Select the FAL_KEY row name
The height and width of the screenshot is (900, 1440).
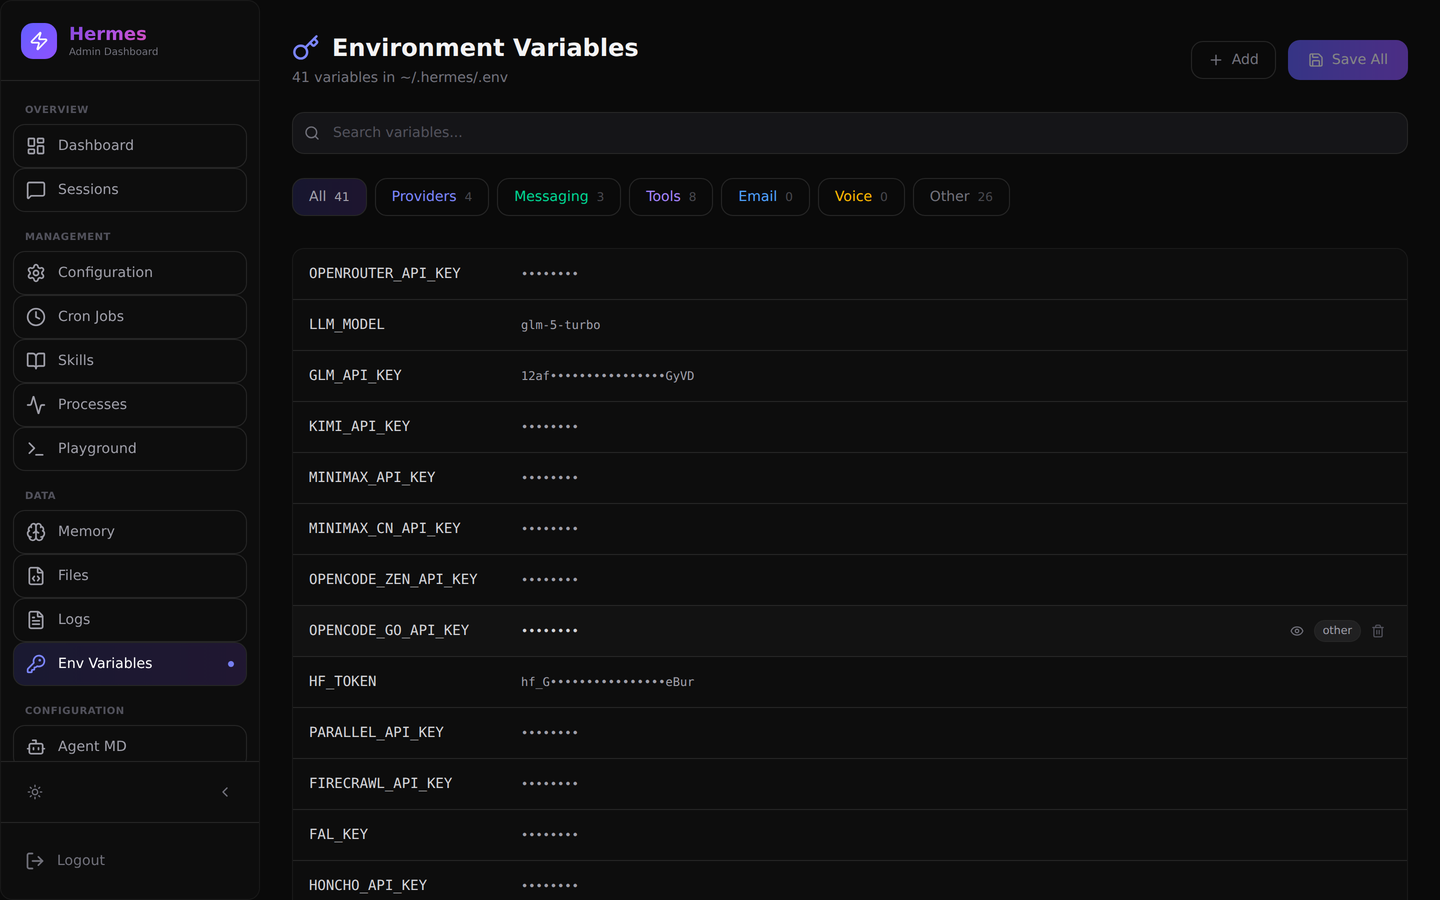(x=338, y=835)
